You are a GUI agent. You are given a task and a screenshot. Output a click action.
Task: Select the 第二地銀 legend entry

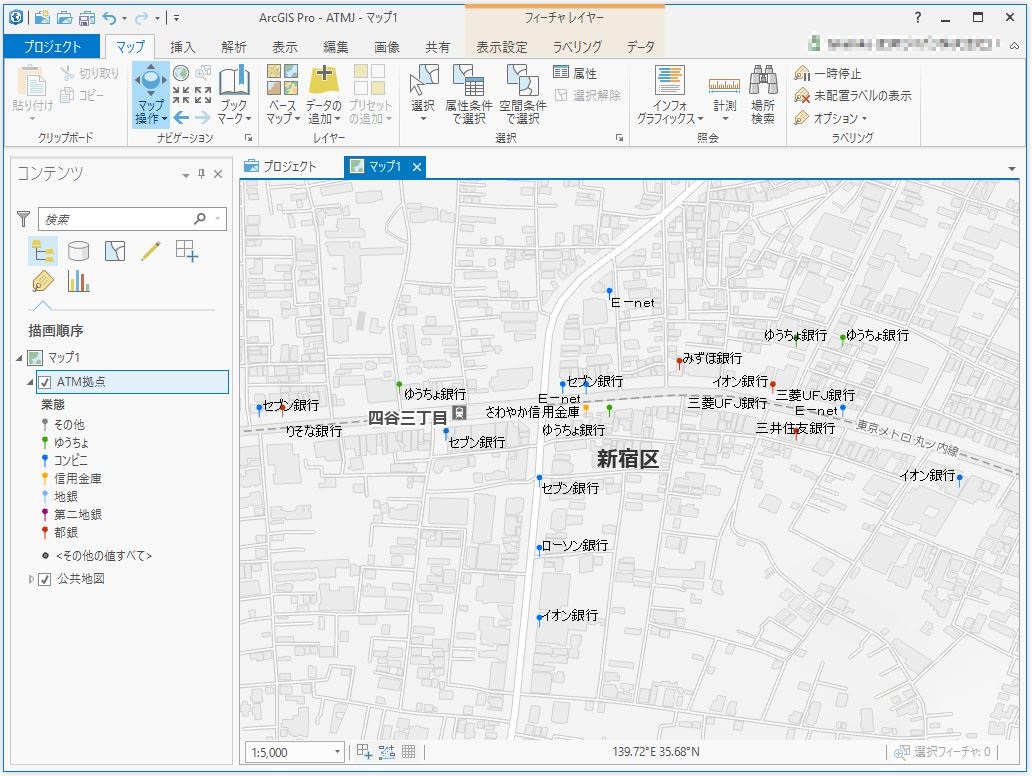(x=71, y=514)
